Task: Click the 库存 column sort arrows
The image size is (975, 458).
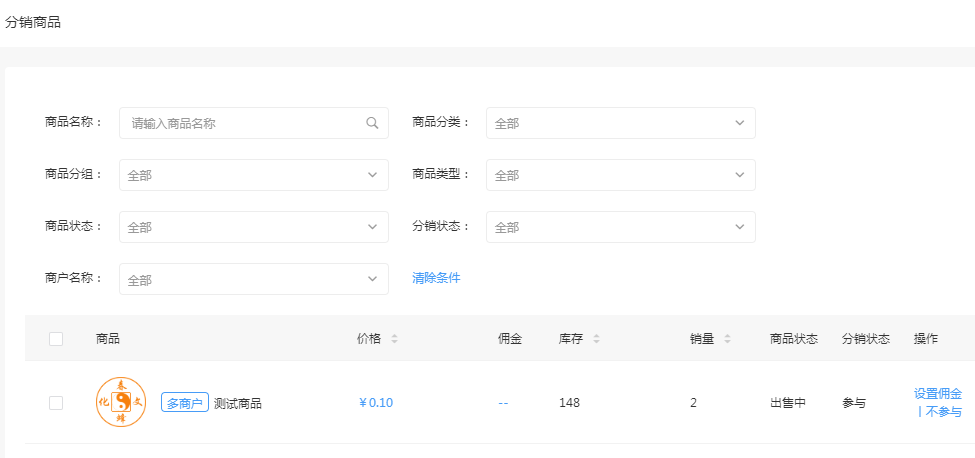Action: (596, 339)
